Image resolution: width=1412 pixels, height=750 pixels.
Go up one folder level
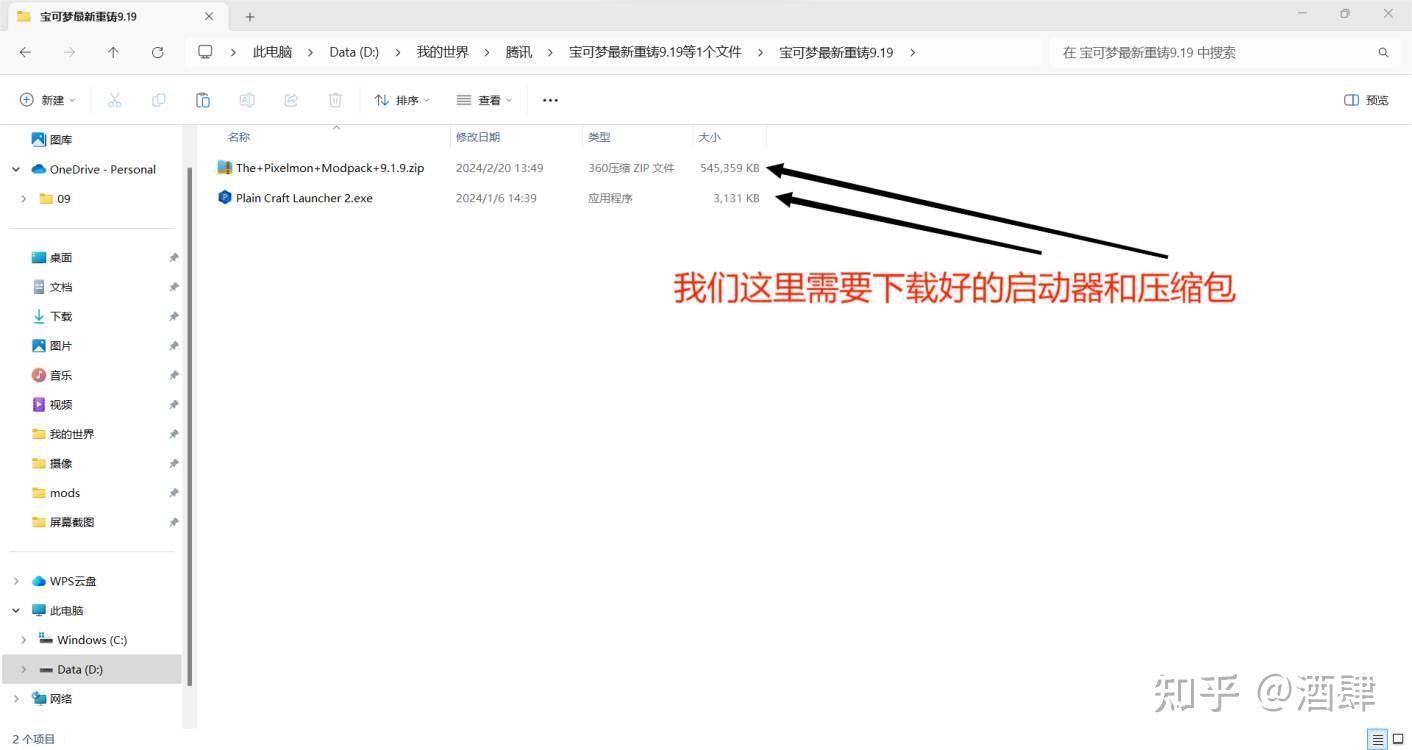[113, 52]
